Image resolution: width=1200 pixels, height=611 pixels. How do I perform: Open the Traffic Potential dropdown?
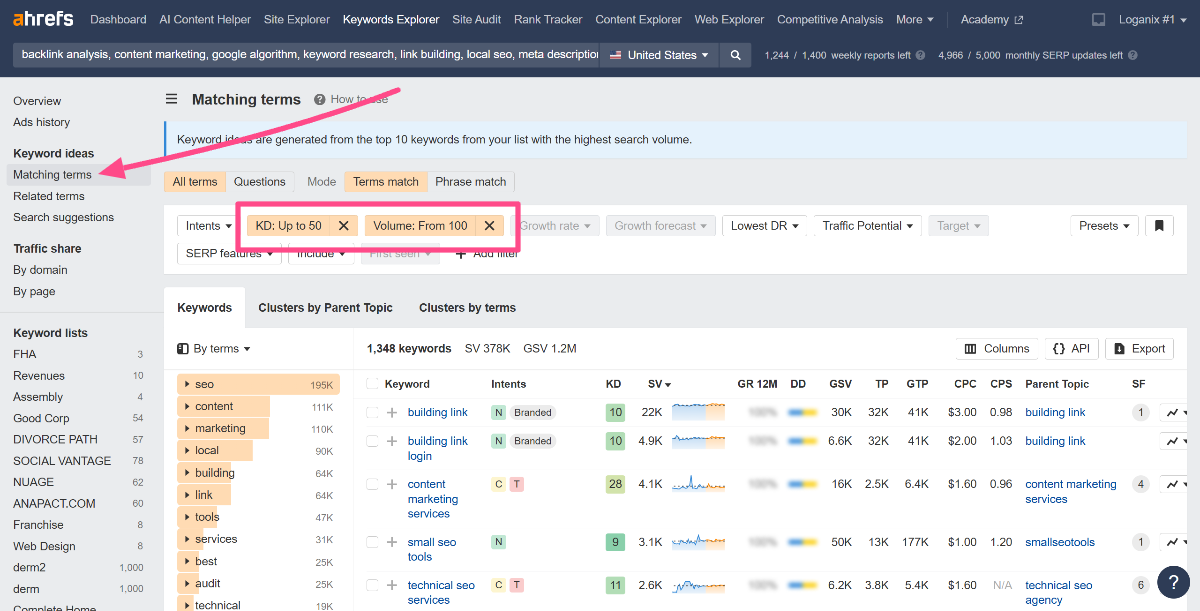tap(868, 226)
